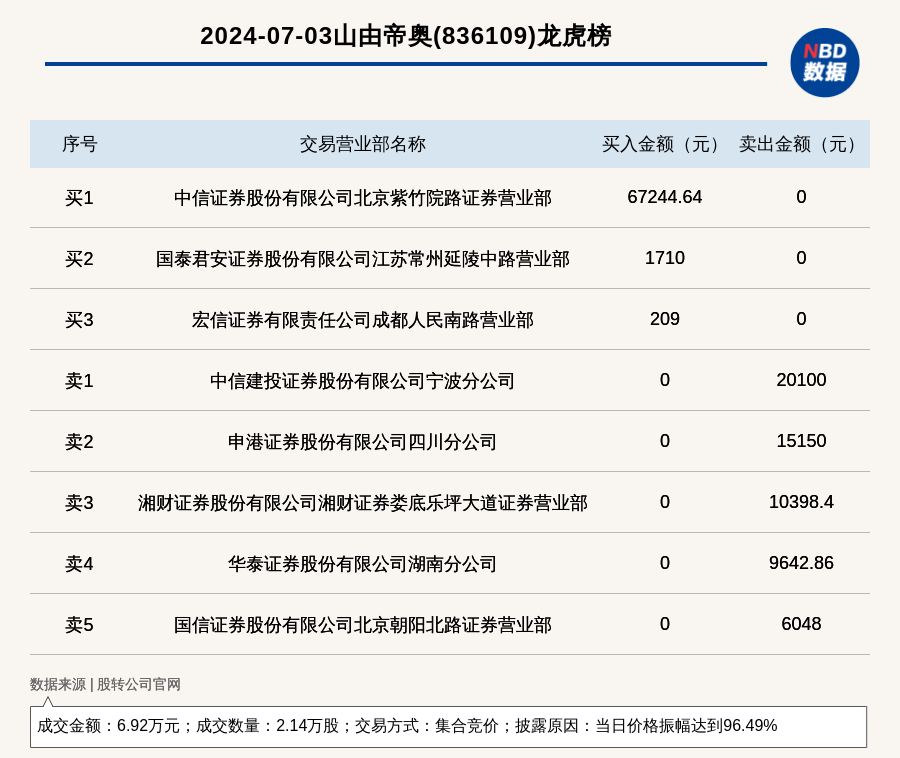Click the 交易营业部名称 column header
Image resolution: width=900 pixels, height=758 pixels.
[x=363, y=144]
